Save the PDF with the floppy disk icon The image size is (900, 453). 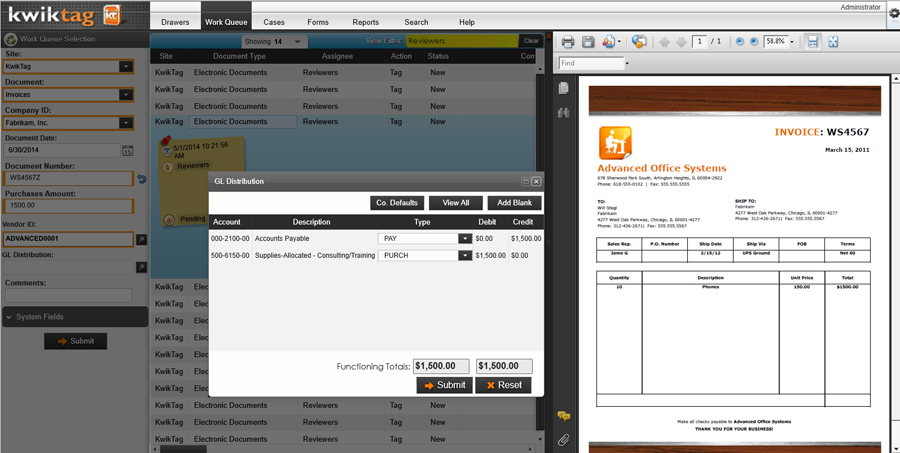click(x=588, y=41)
